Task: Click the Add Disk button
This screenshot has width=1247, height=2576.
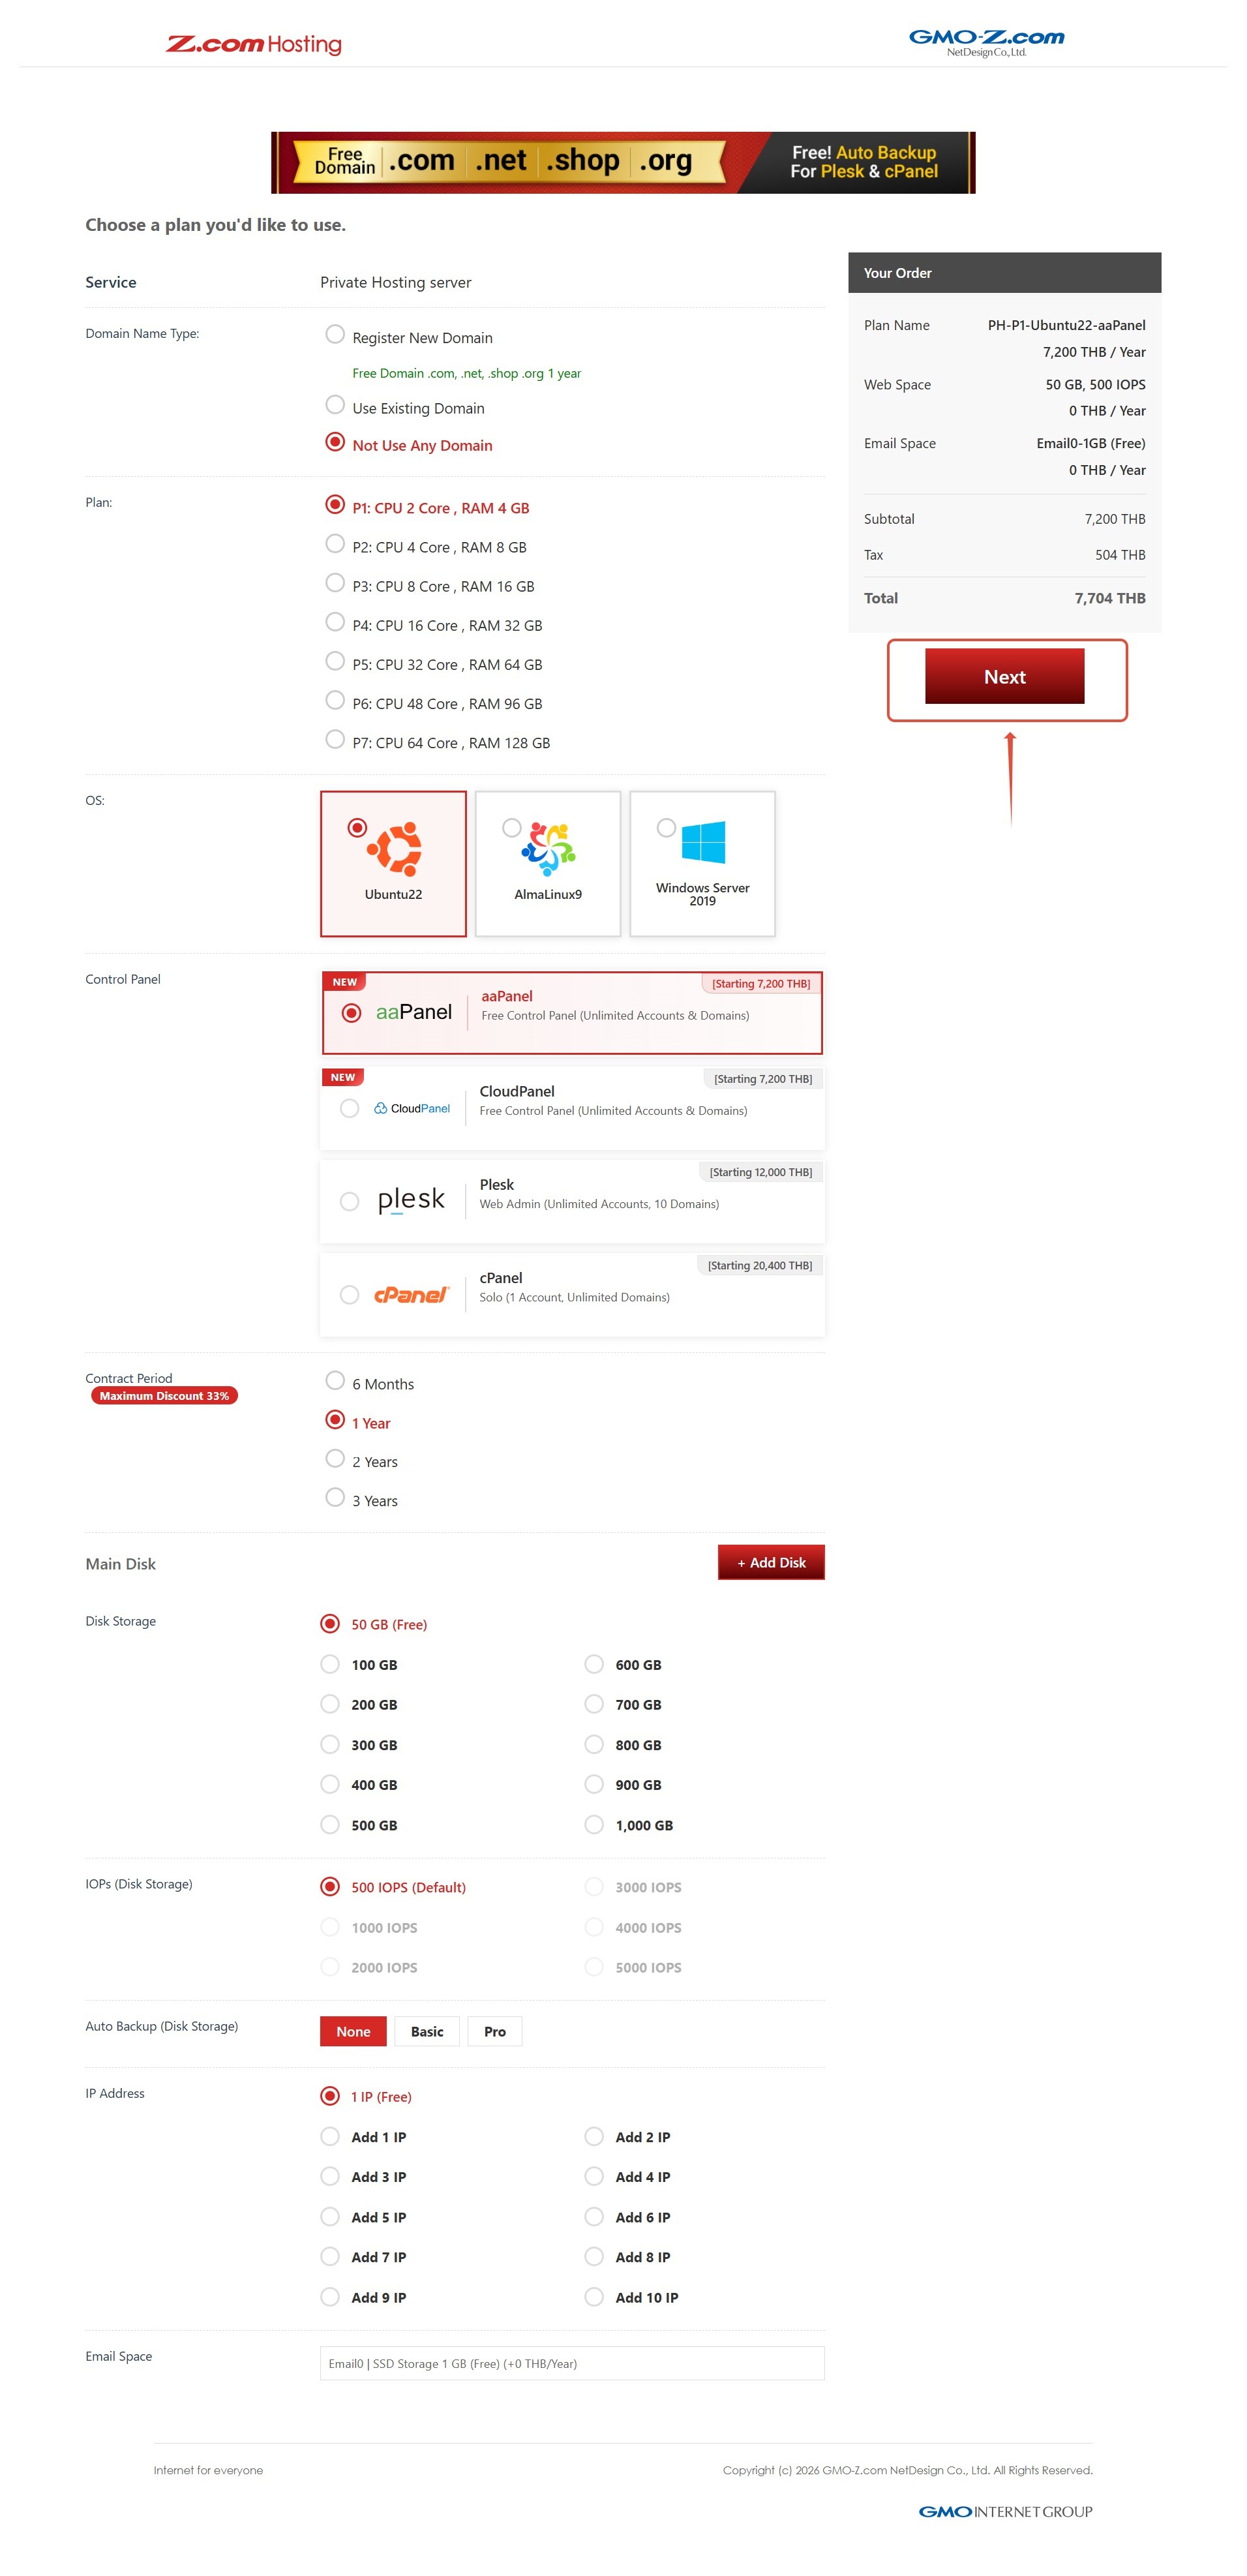Action: tap(771, 1562)
